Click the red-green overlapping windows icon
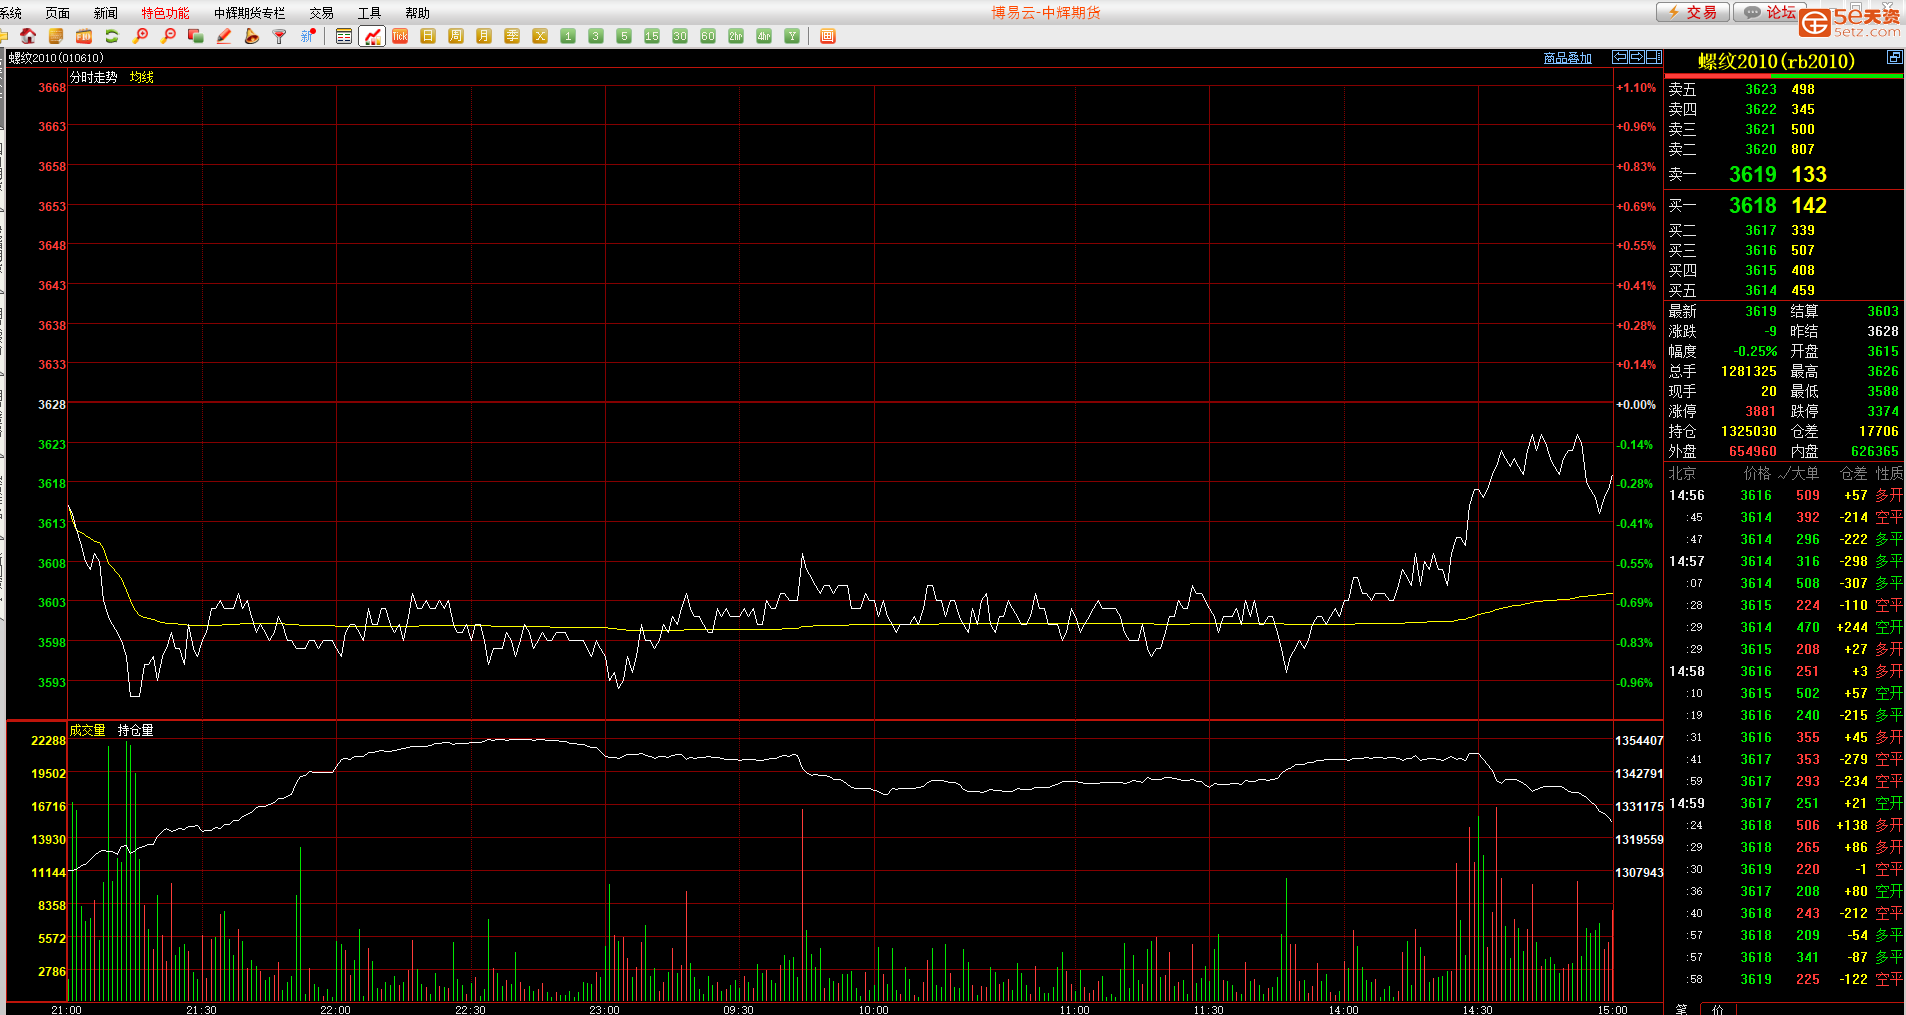The width and height of the screenshot is (1906, 1015). 196,36
